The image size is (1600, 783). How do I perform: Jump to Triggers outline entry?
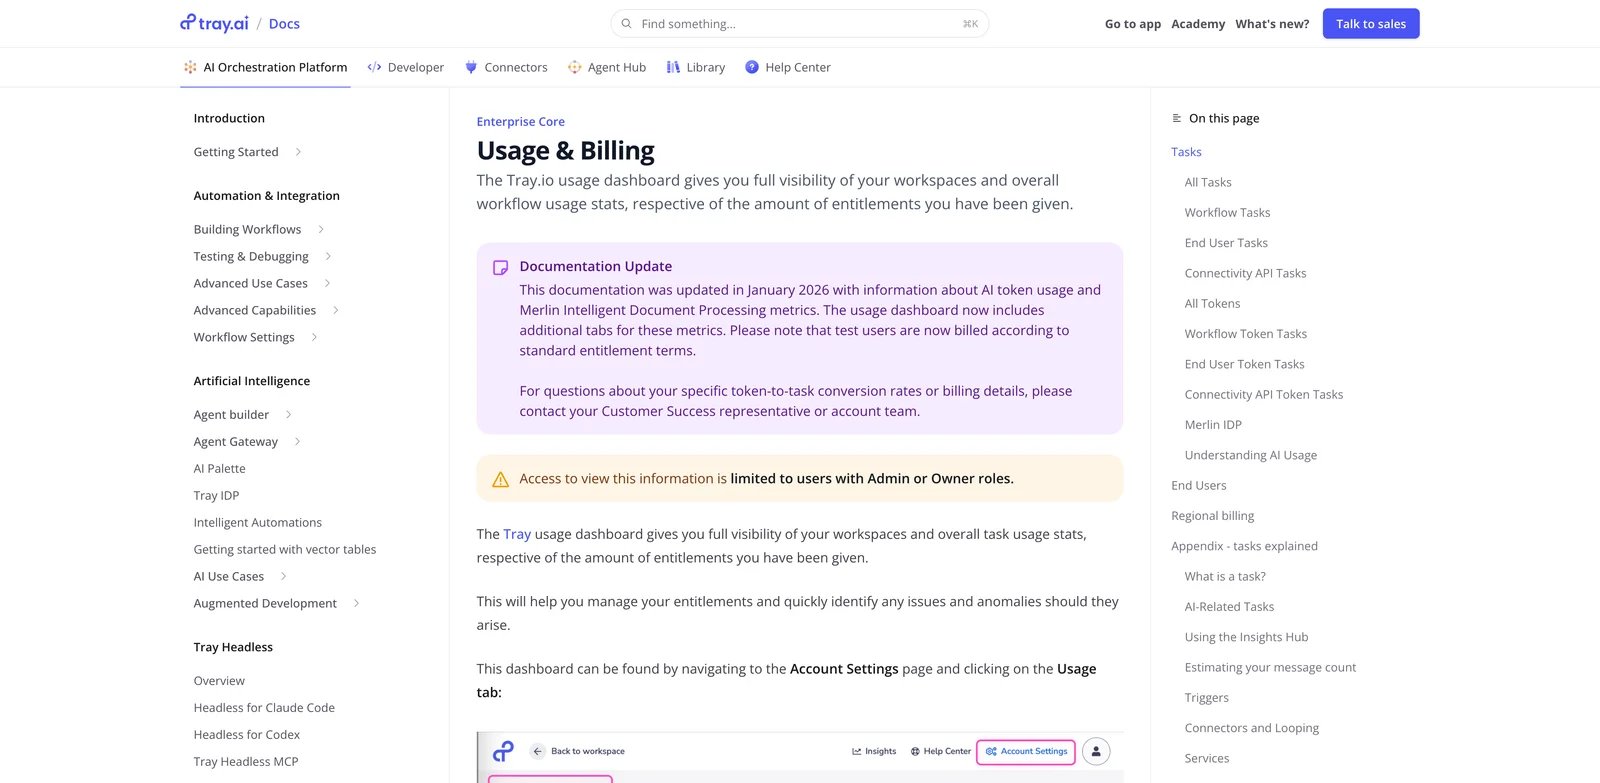(1206, 698)
